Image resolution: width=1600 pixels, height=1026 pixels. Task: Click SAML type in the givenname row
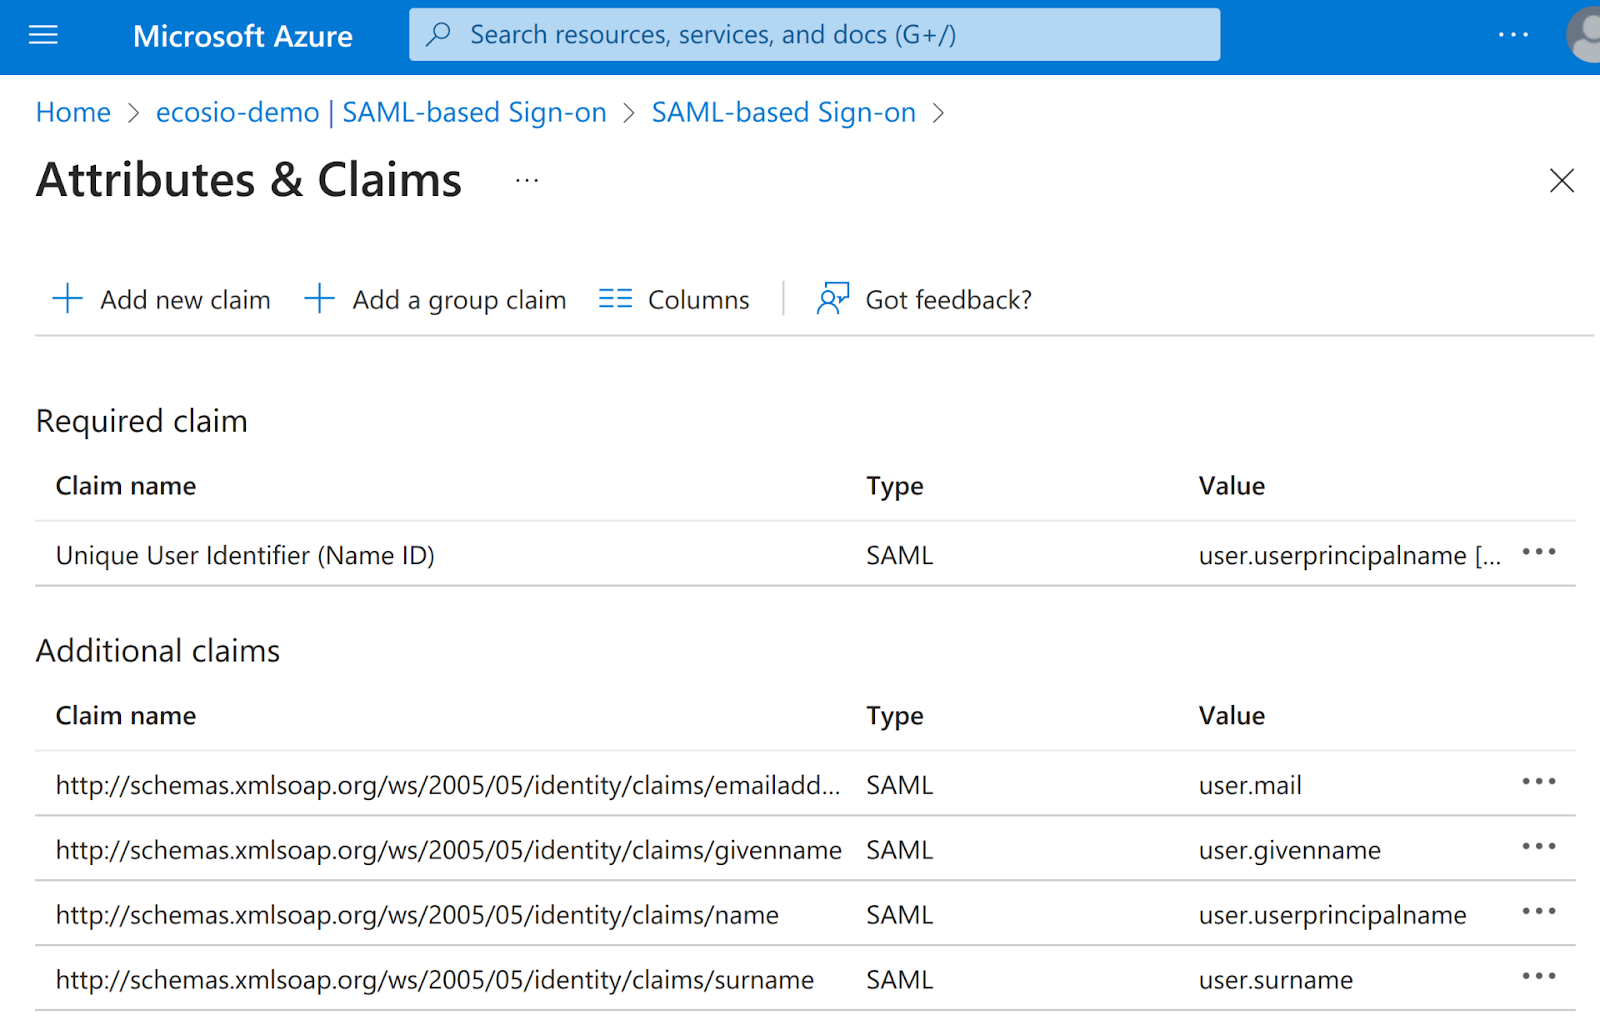[x=900, y=851]
